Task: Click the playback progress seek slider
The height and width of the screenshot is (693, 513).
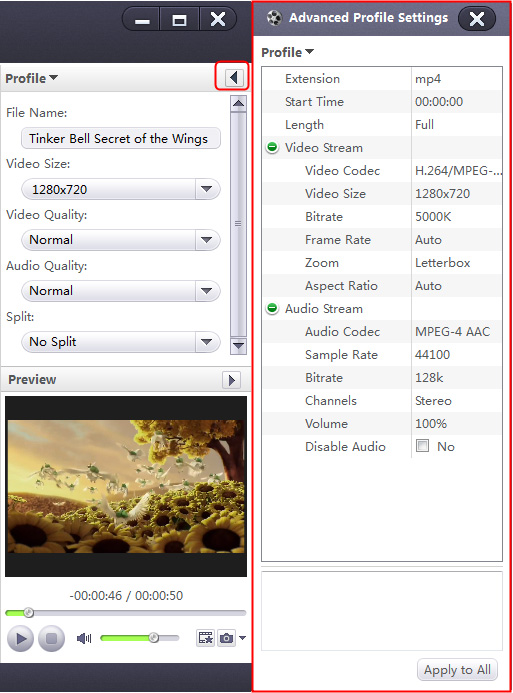Action: tap(125, 613)
